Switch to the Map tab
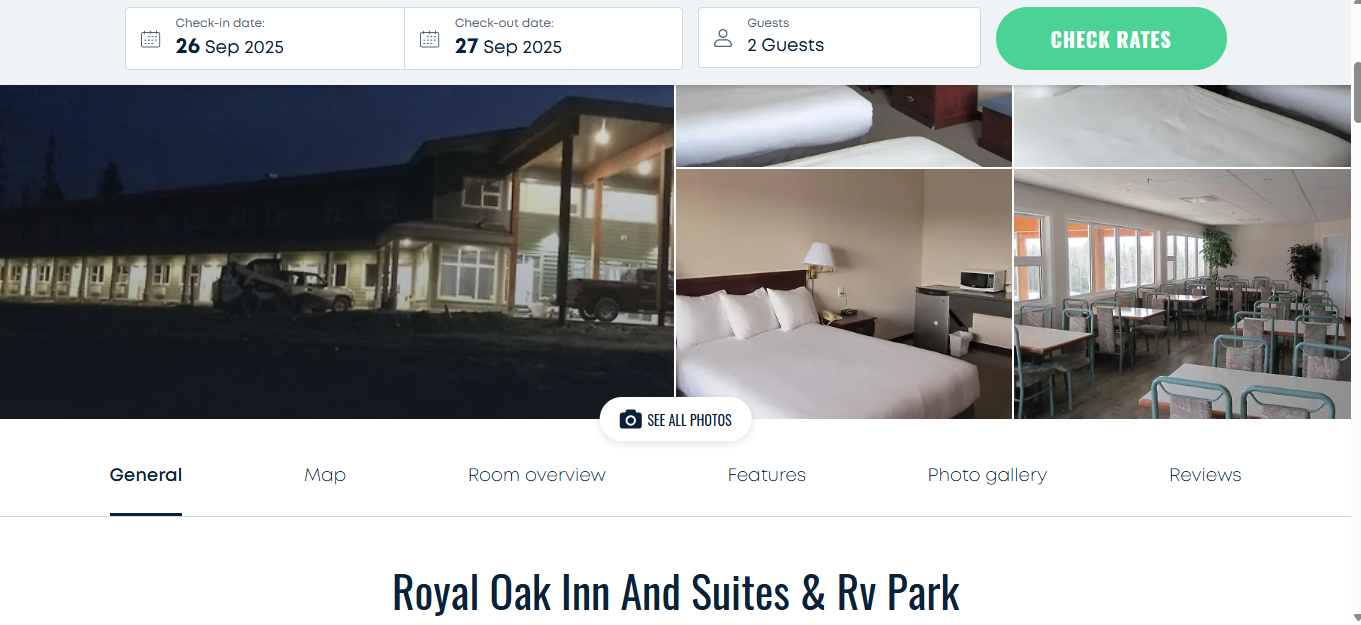 [325, 475]
